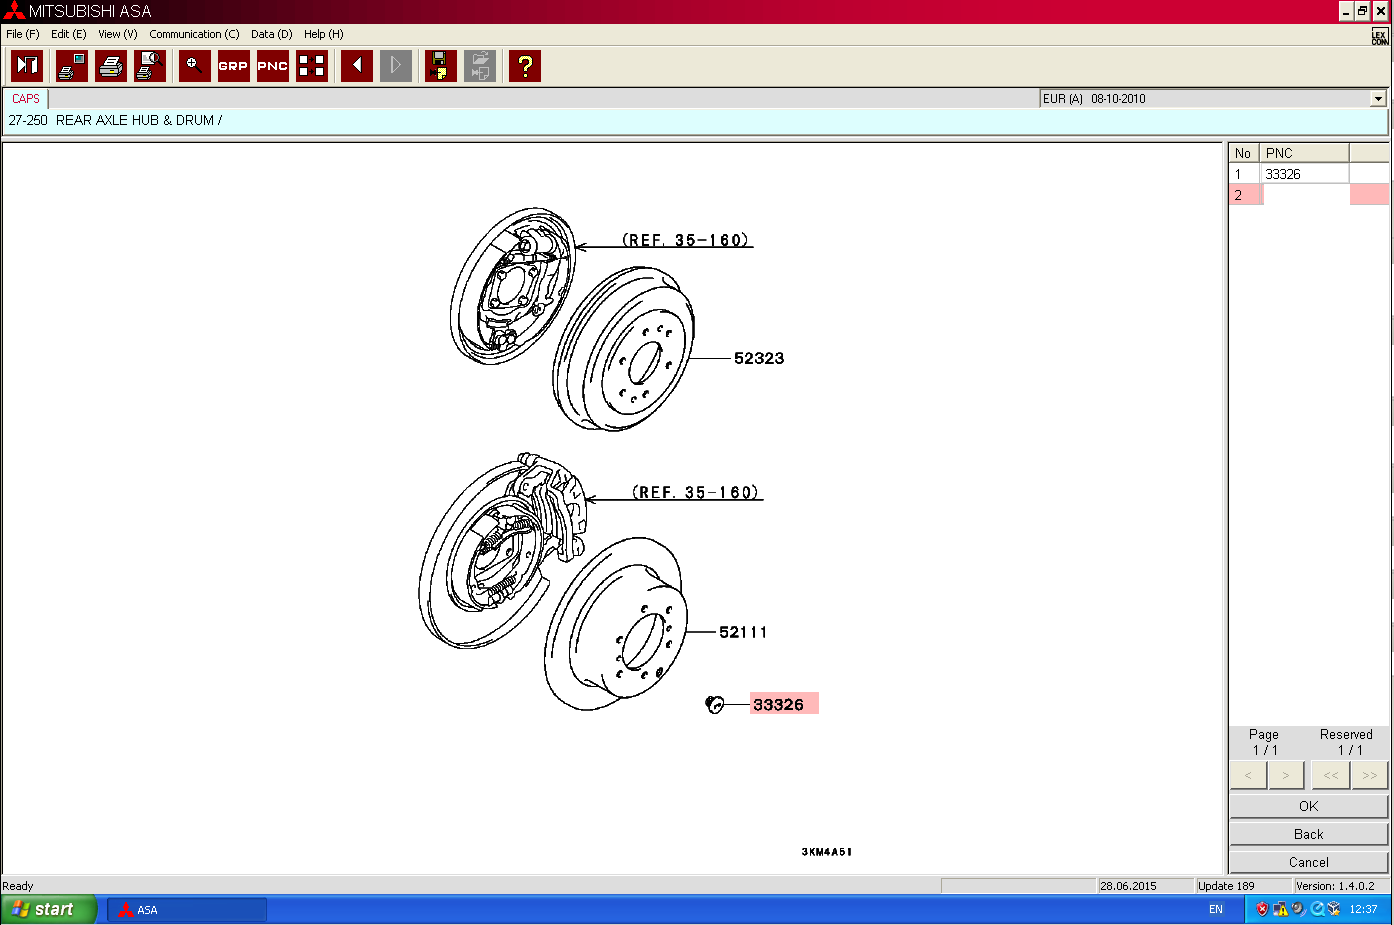Click the ASA taskbar button
The image size is (1394, 925).
coord(187,910)
